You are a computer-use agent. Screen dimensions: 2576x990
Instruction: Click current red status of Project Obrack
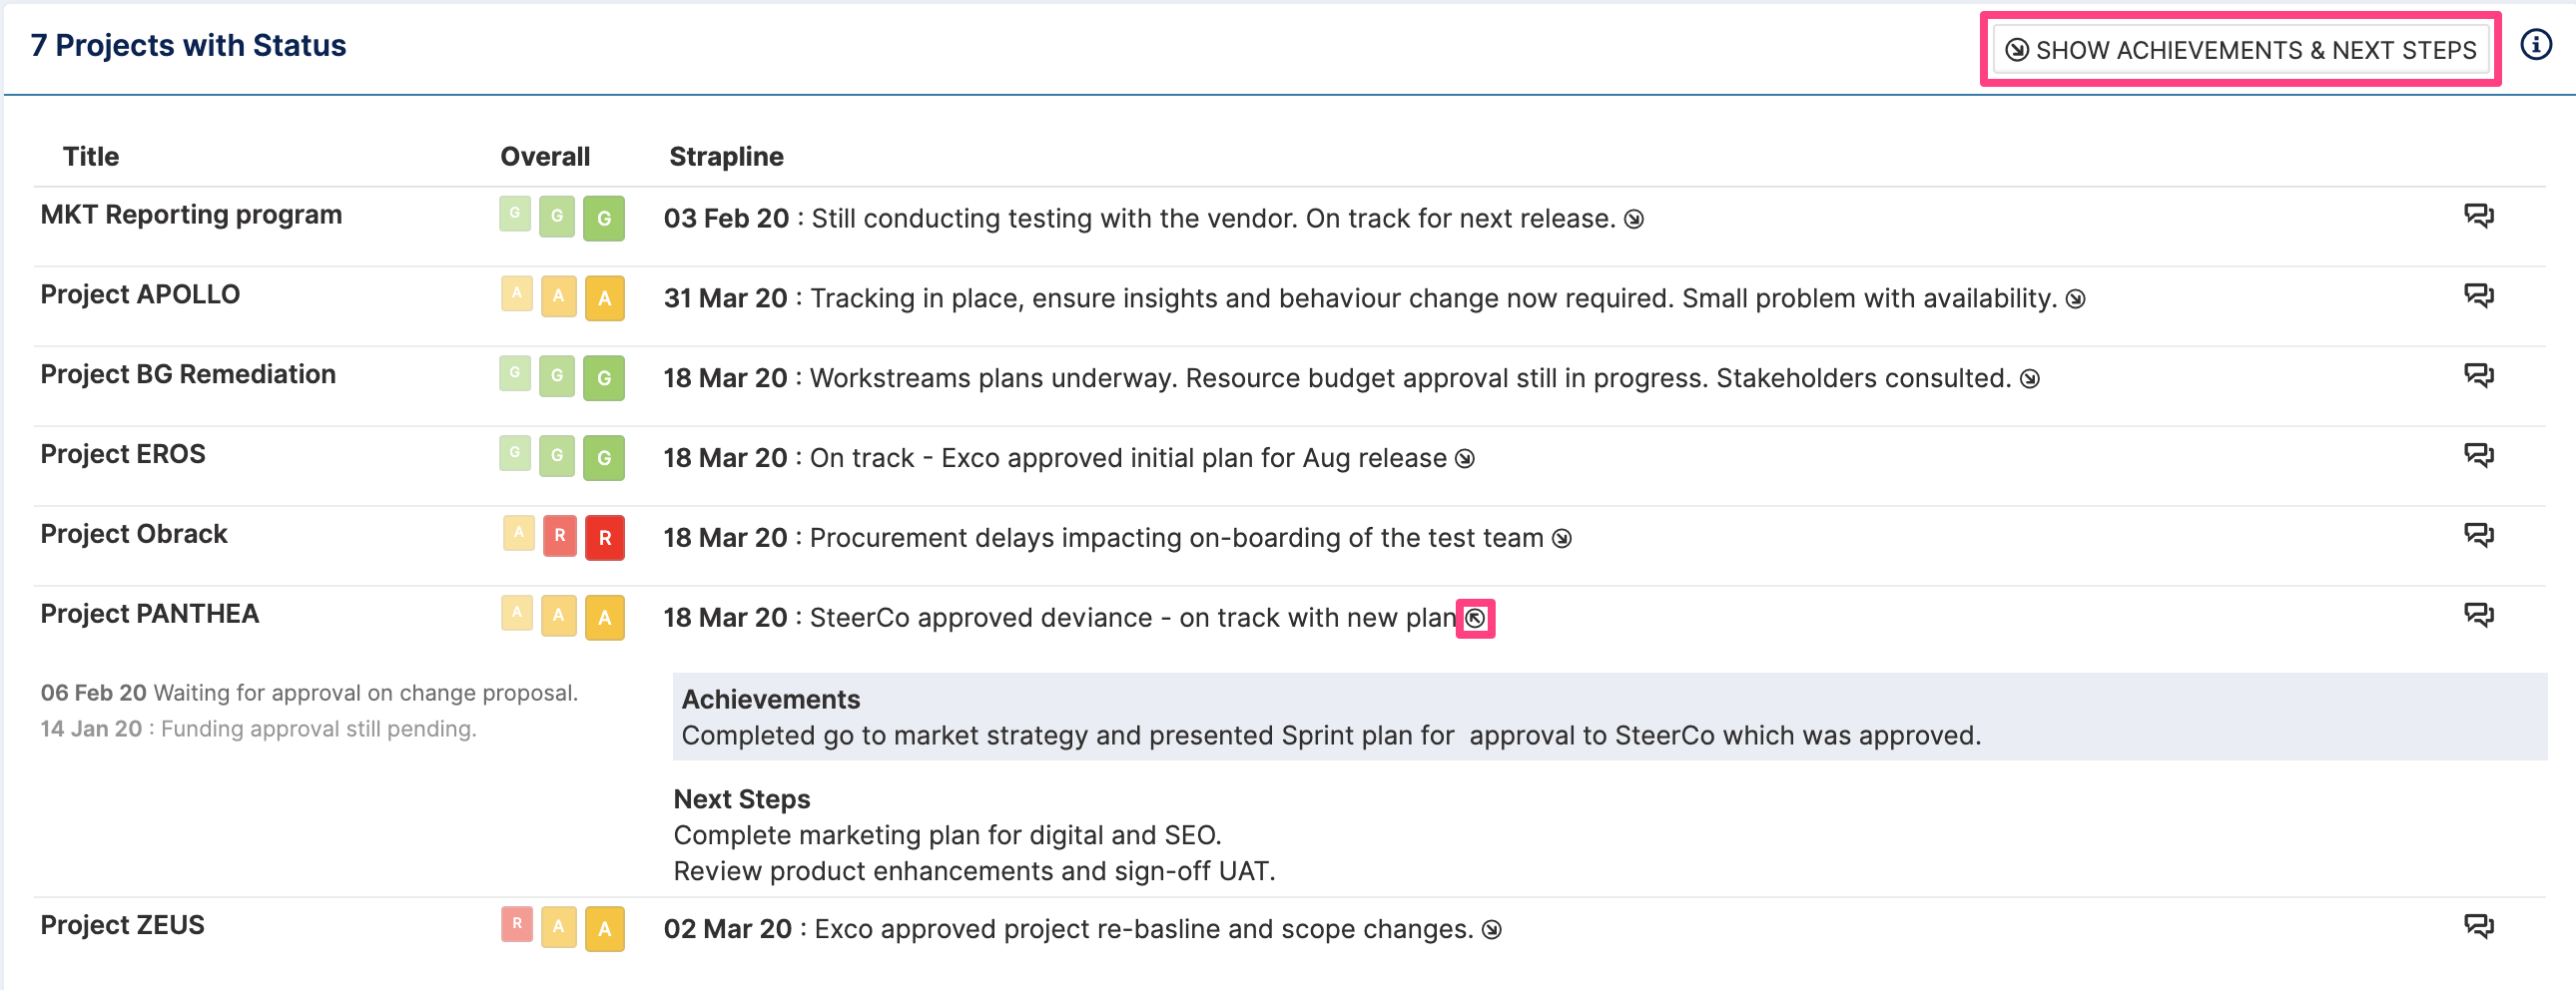point(604,538)
